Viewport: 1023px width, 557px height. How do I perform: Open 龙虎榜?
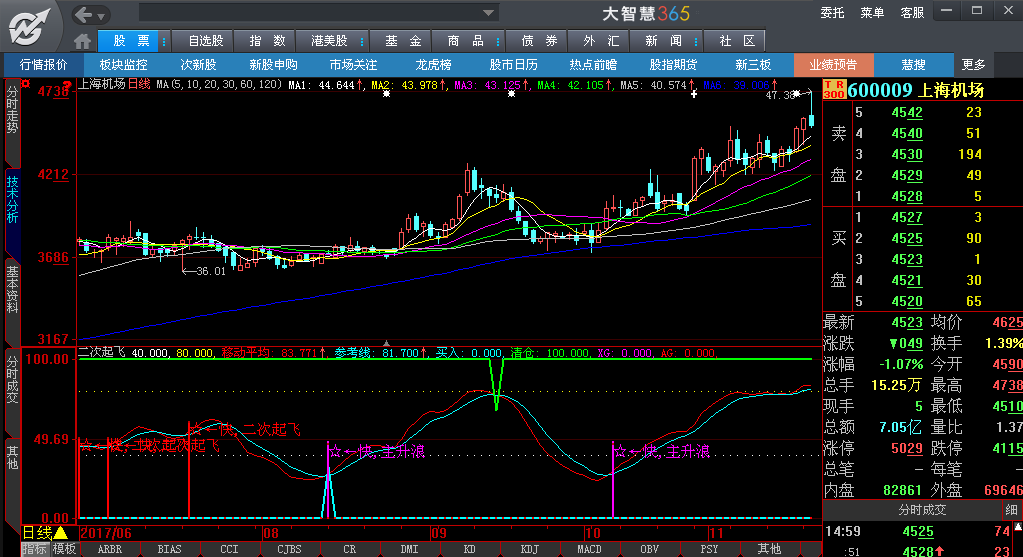433,65
